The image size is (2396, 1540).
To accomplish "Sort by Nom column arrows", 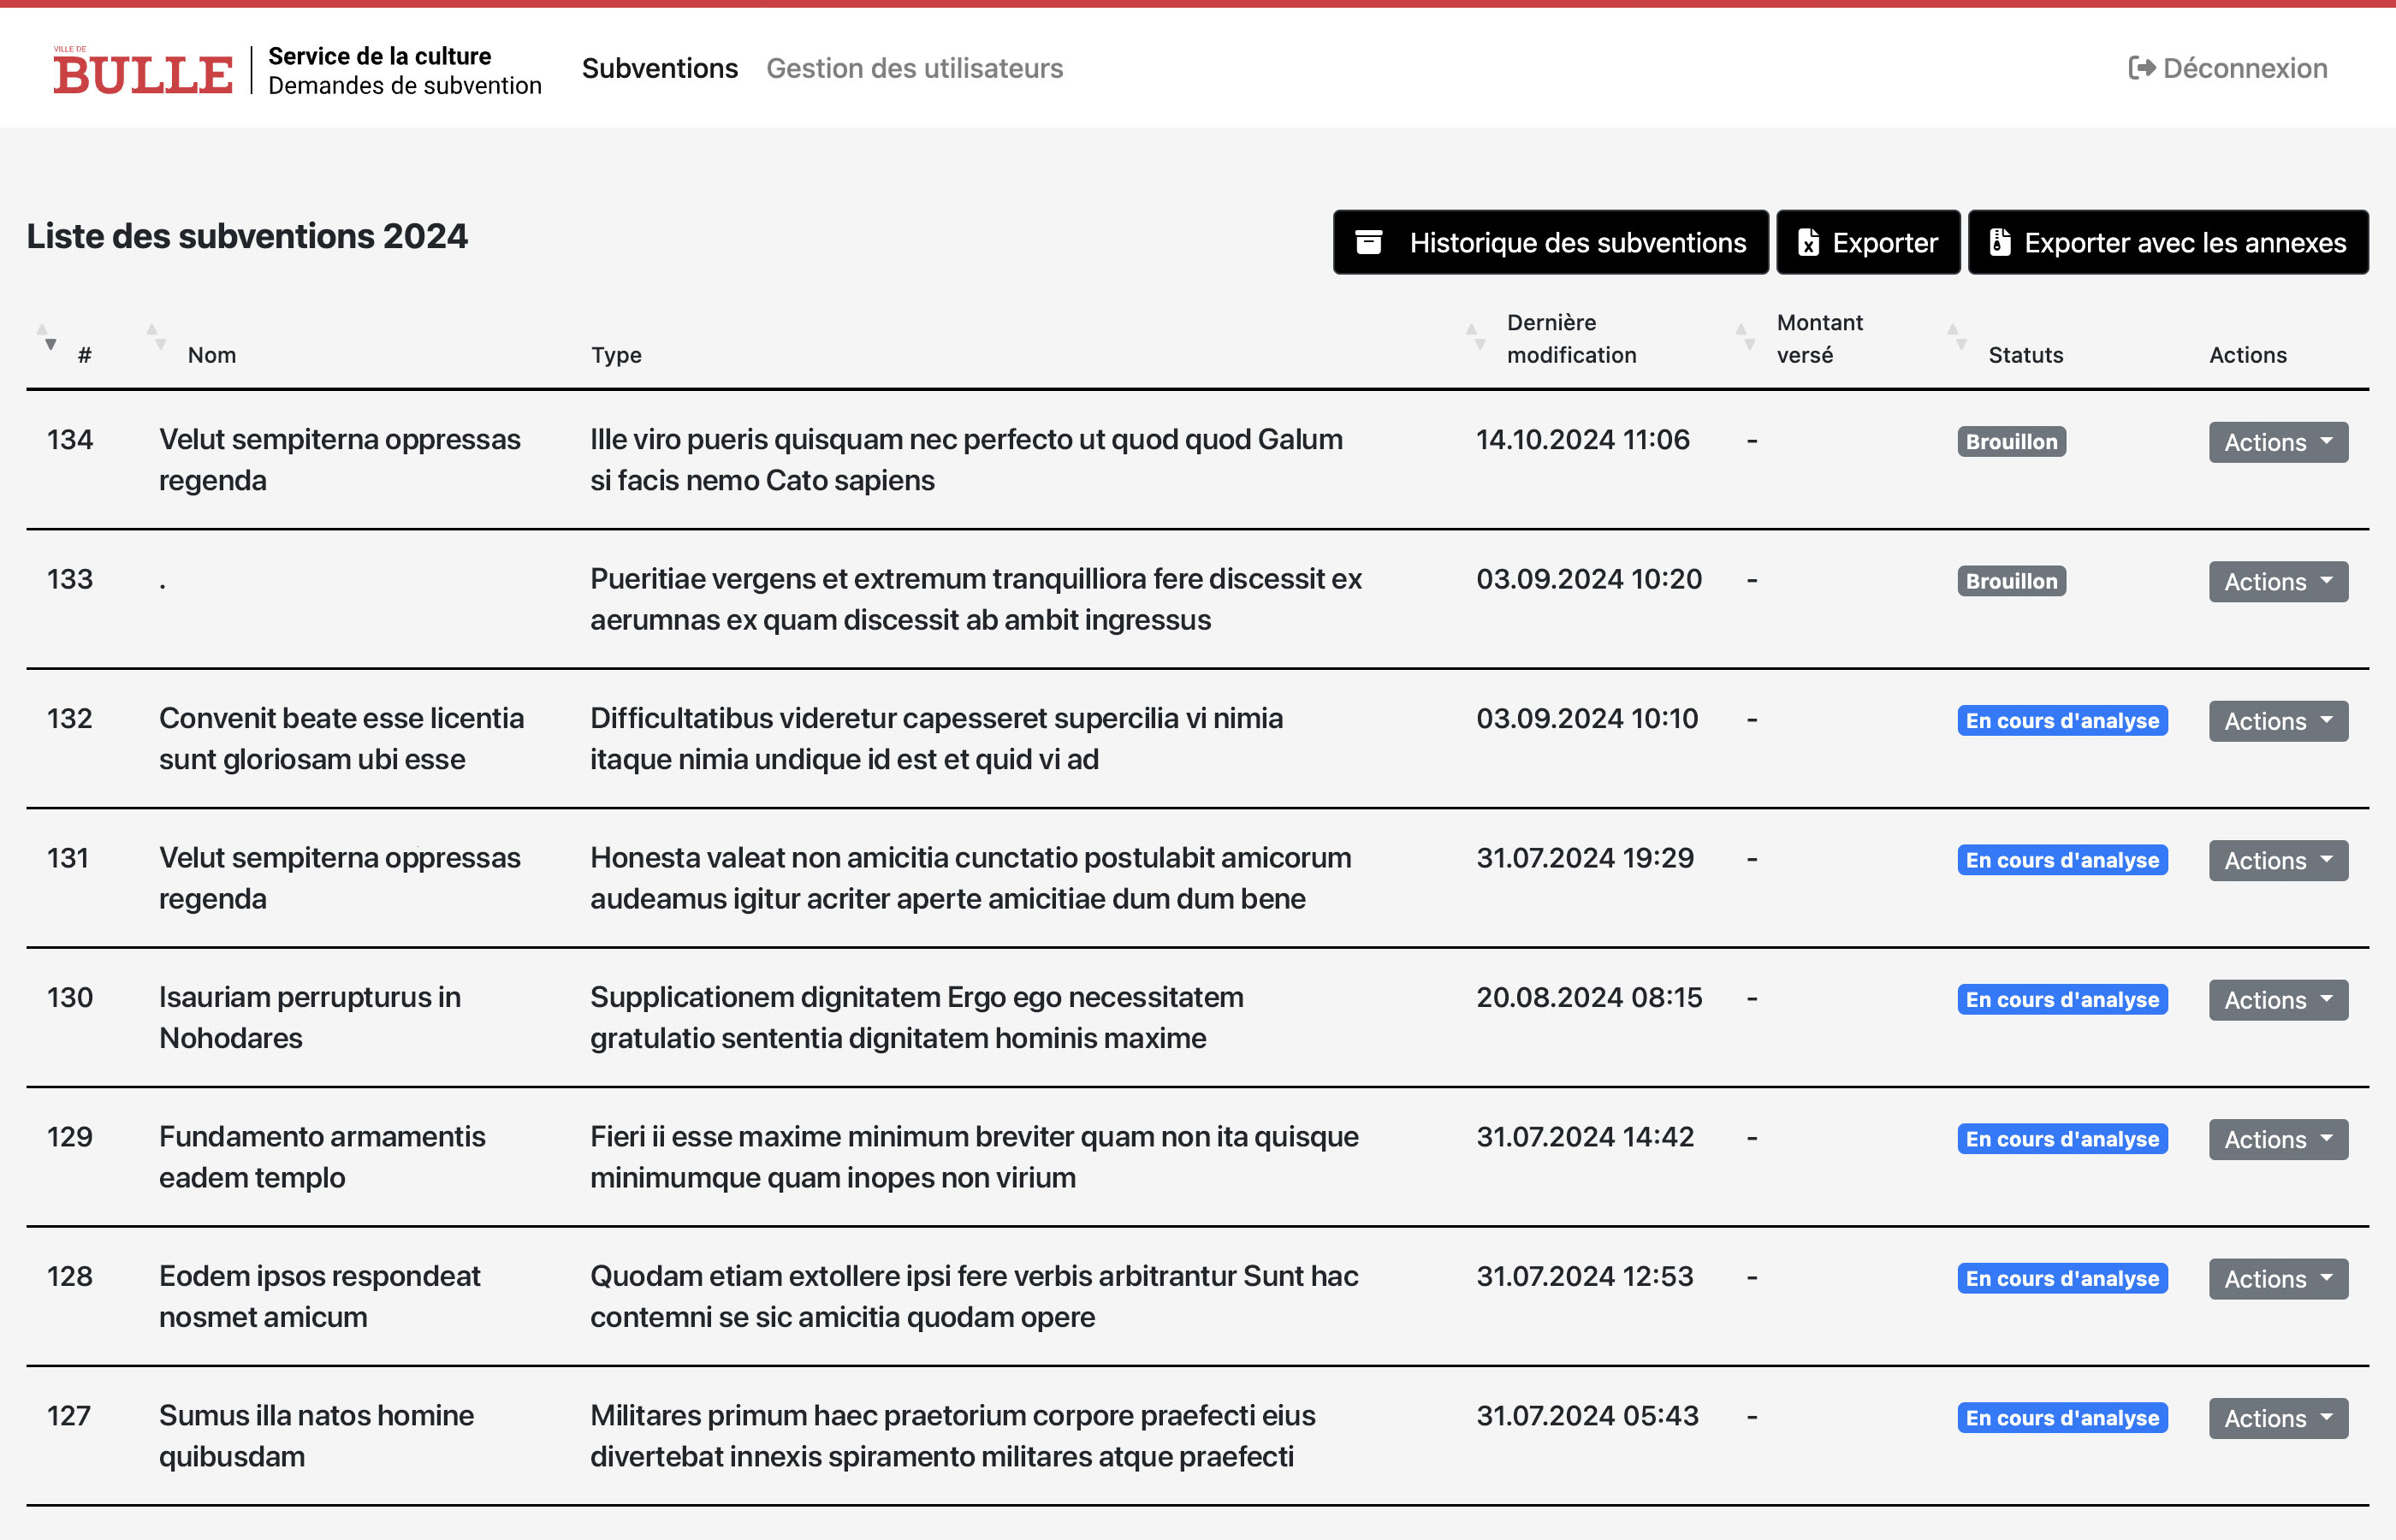I will (x=156, y=338).
